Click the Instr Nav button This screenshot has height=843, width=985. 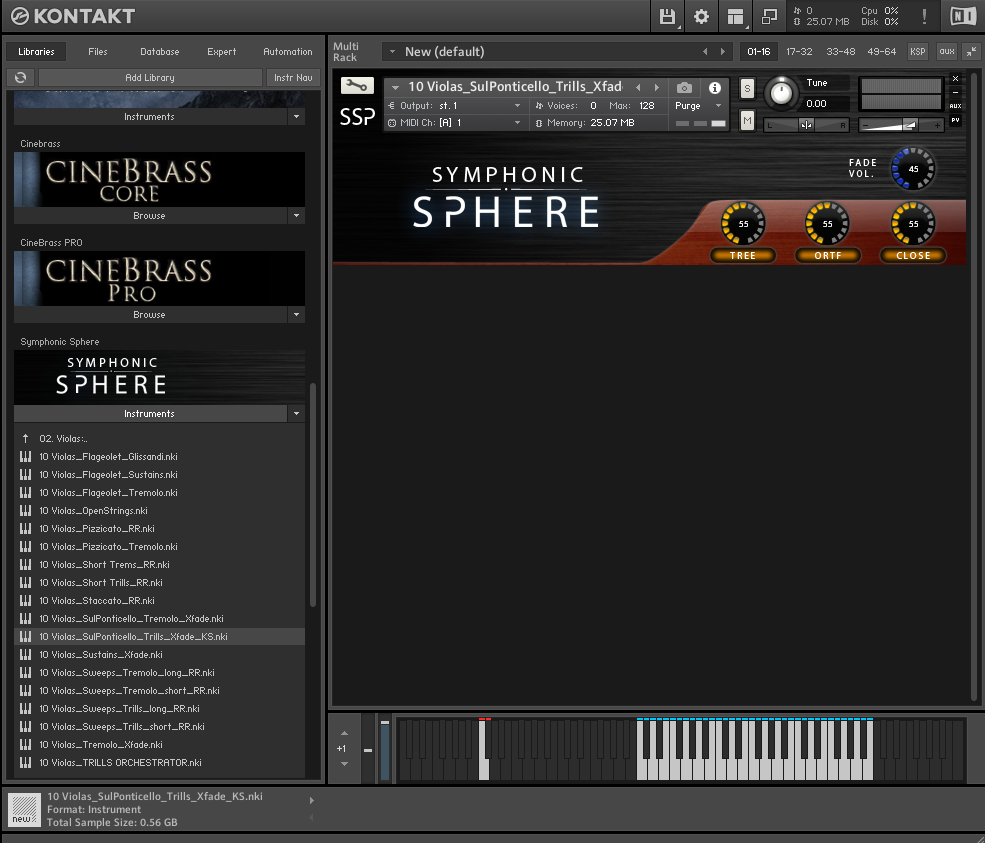click(x=293, y=77)
